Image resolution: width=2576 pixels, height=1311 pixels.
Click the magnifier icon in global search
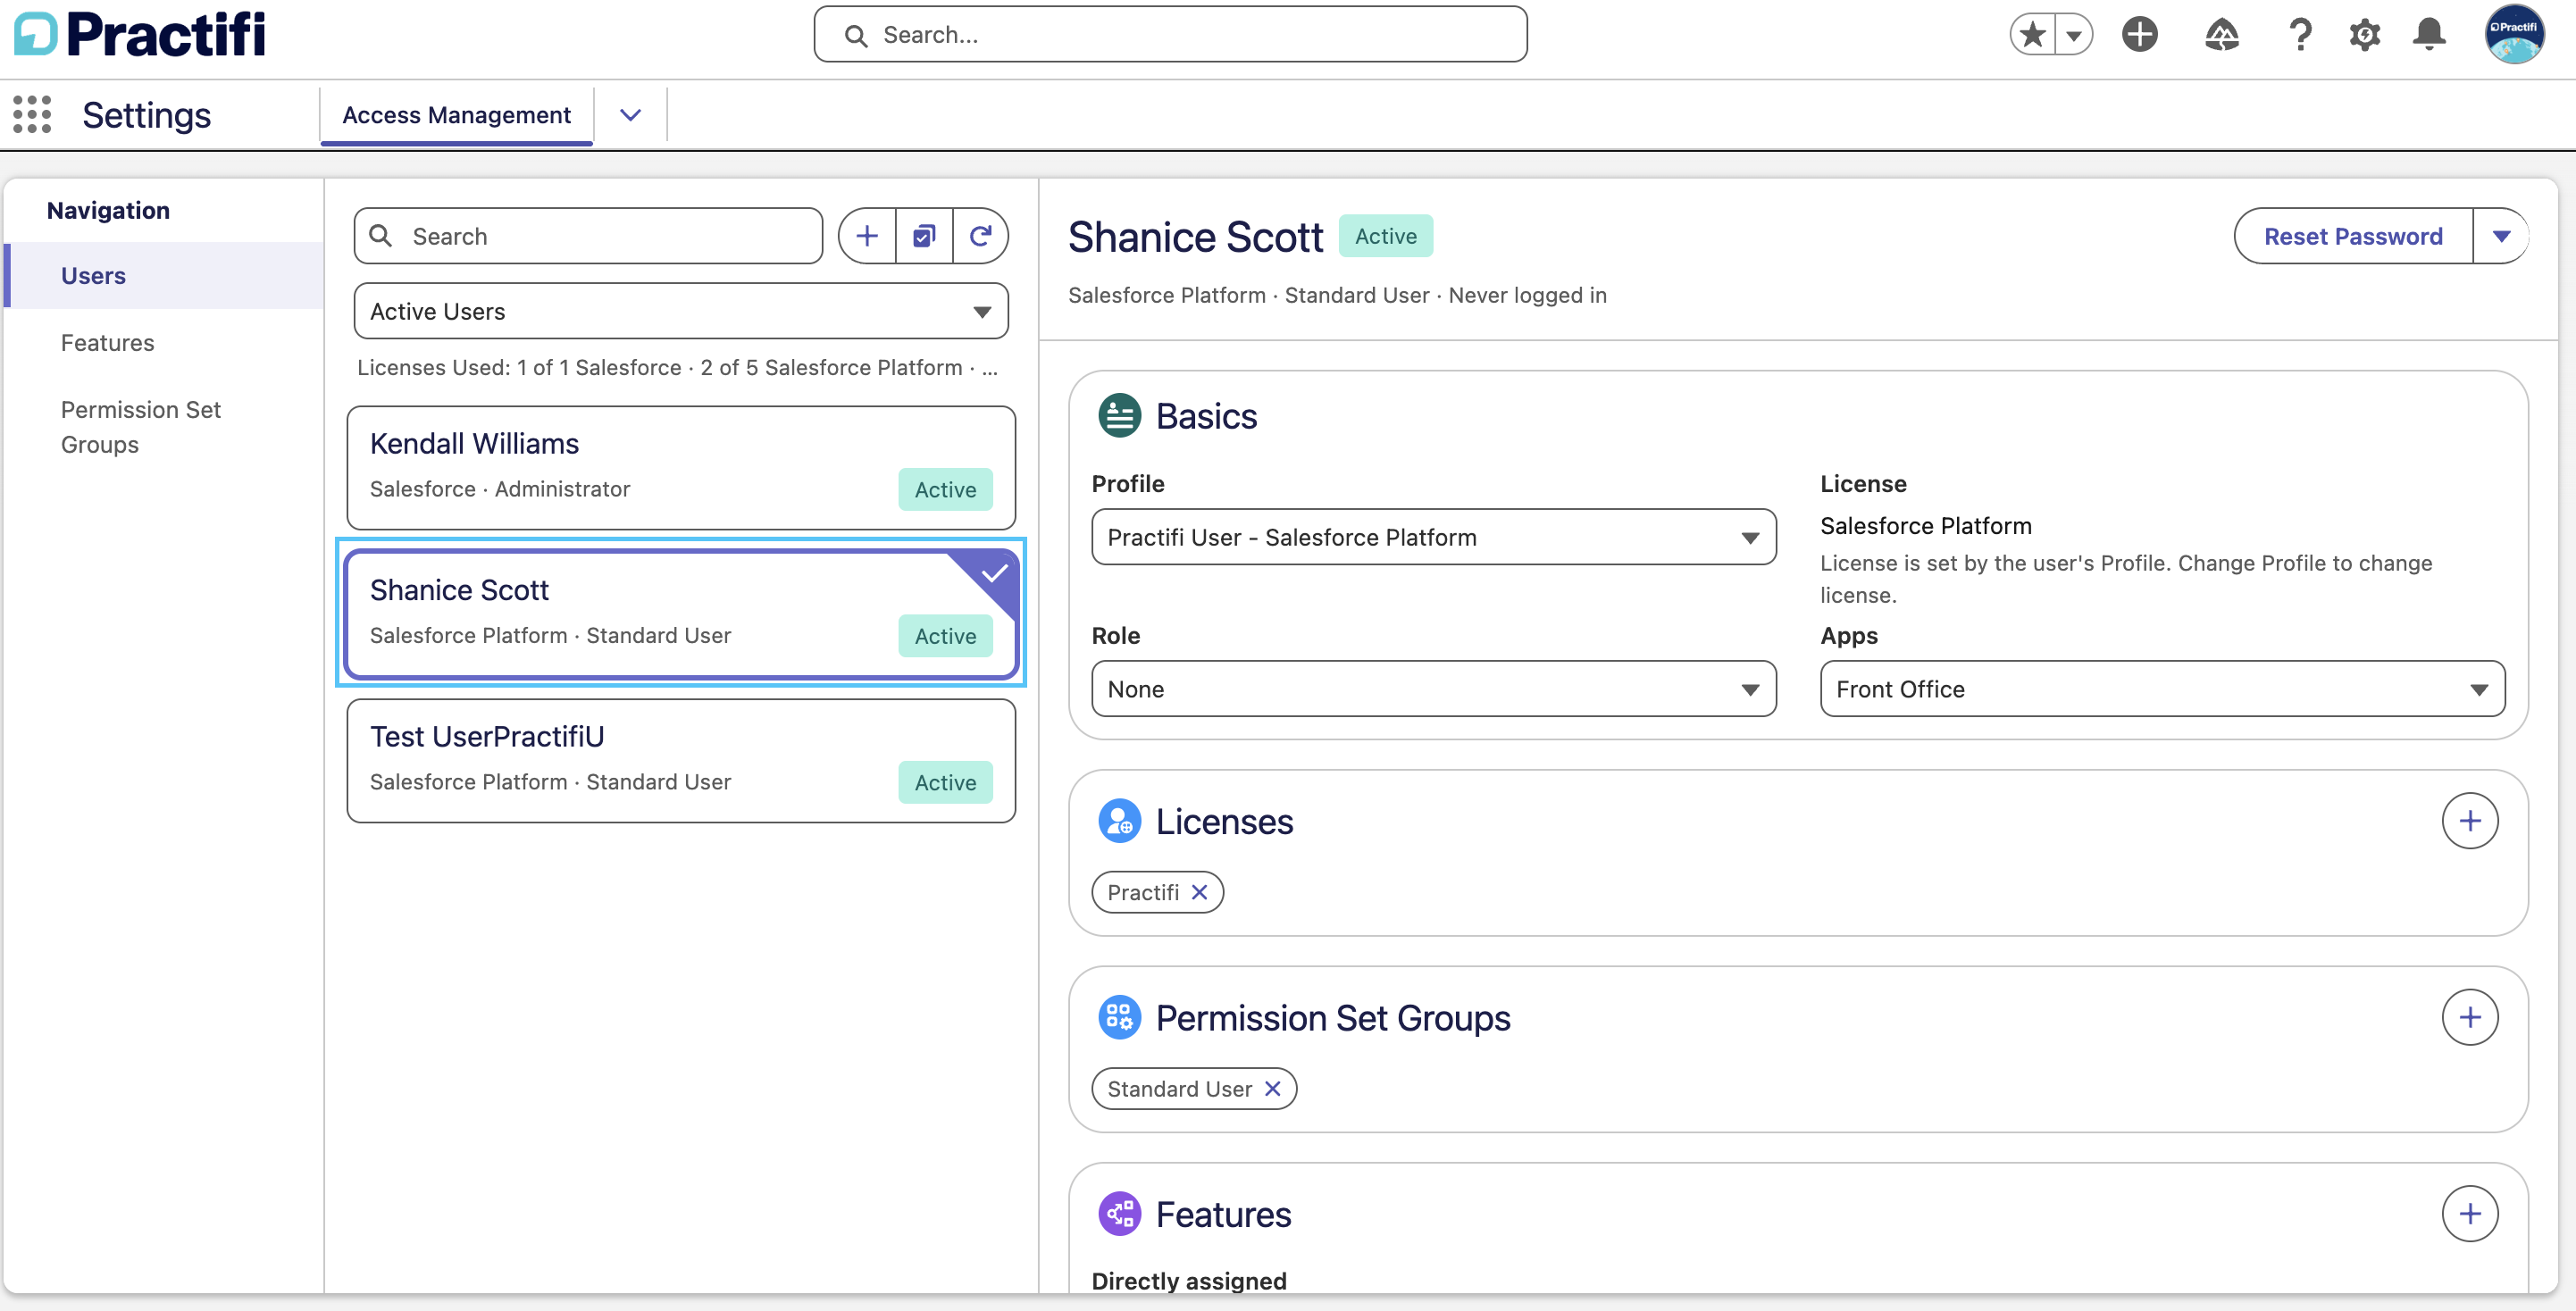click(x=855, y=36)
